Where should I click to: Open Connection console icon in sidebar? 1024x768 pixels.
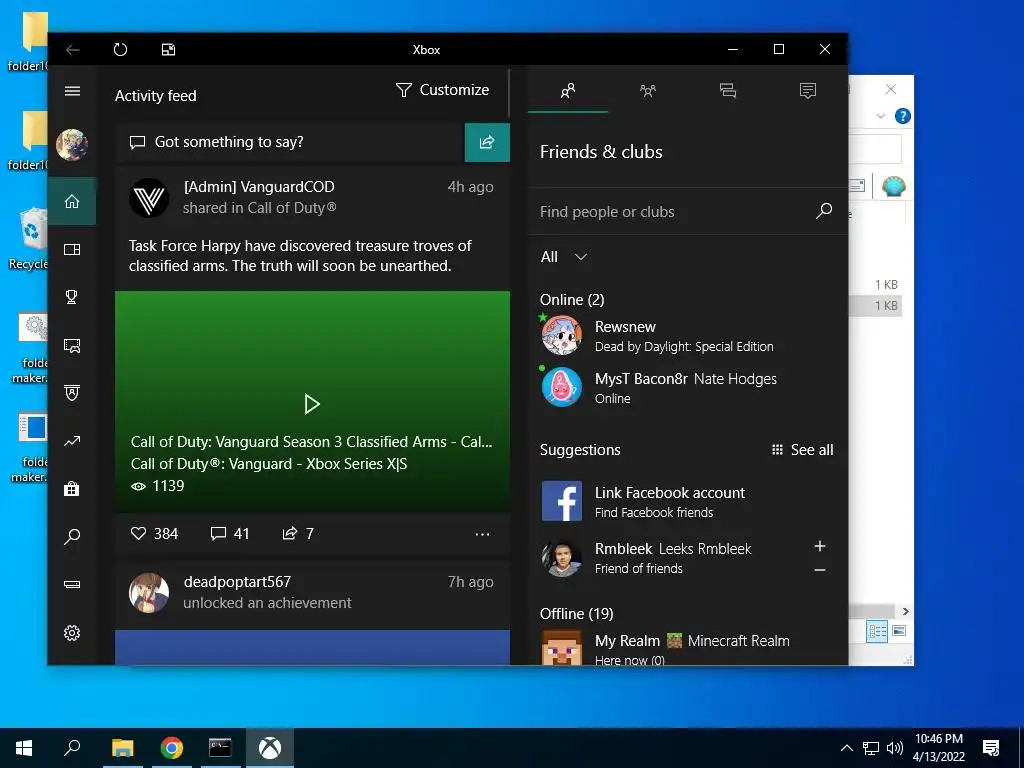(72, 584)
